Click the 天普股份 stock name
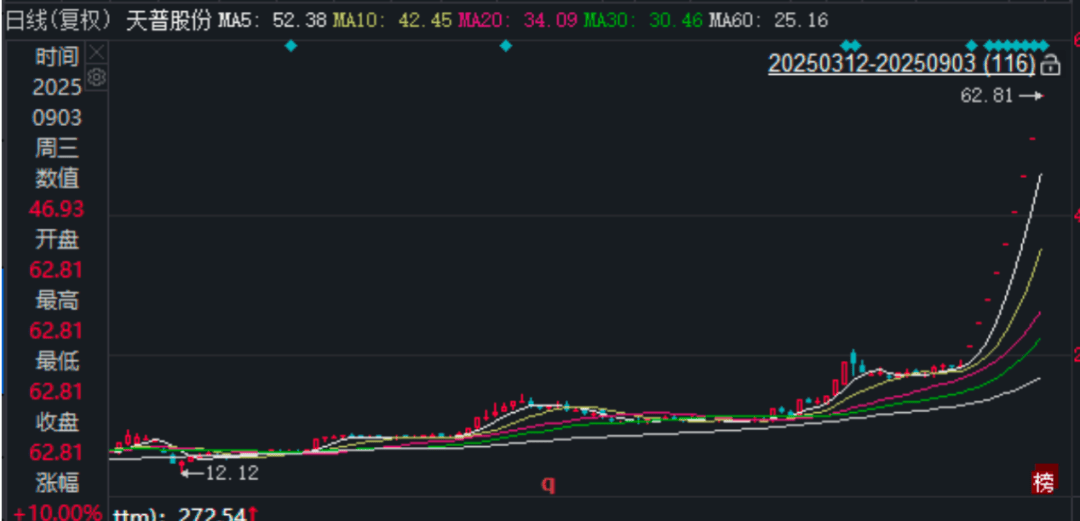Image resolution: width=1080 pixels, height=521 pixels. pos(169,20)
